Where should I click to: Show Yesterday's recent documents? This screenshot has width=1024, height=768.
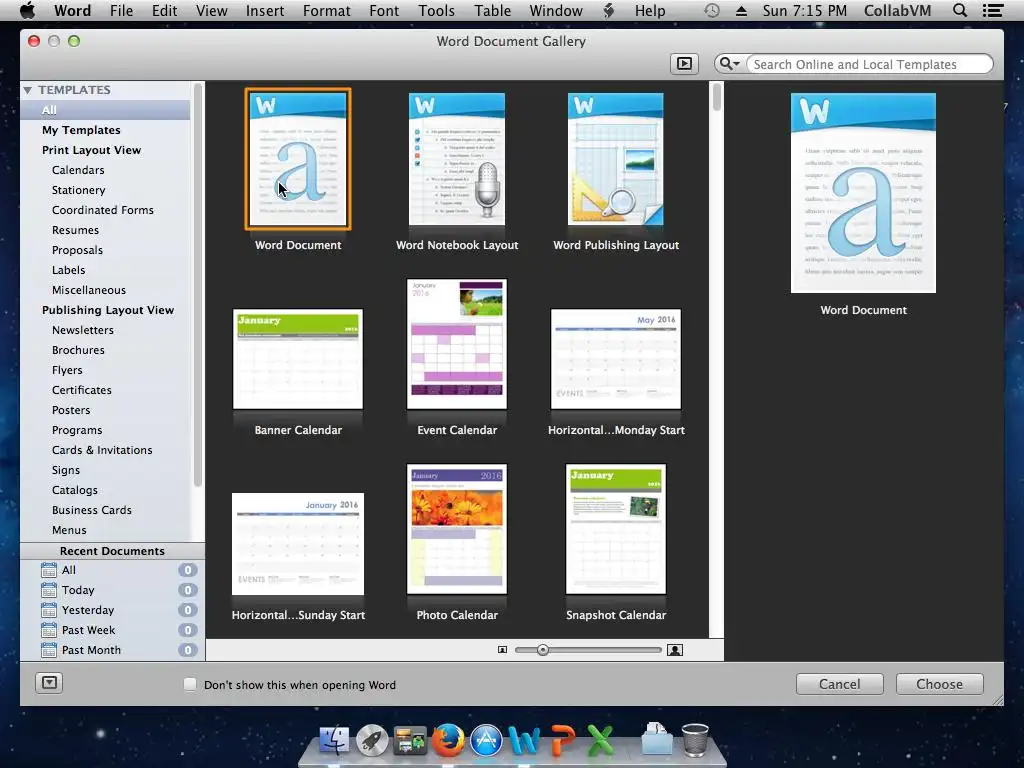coord(112,610)
